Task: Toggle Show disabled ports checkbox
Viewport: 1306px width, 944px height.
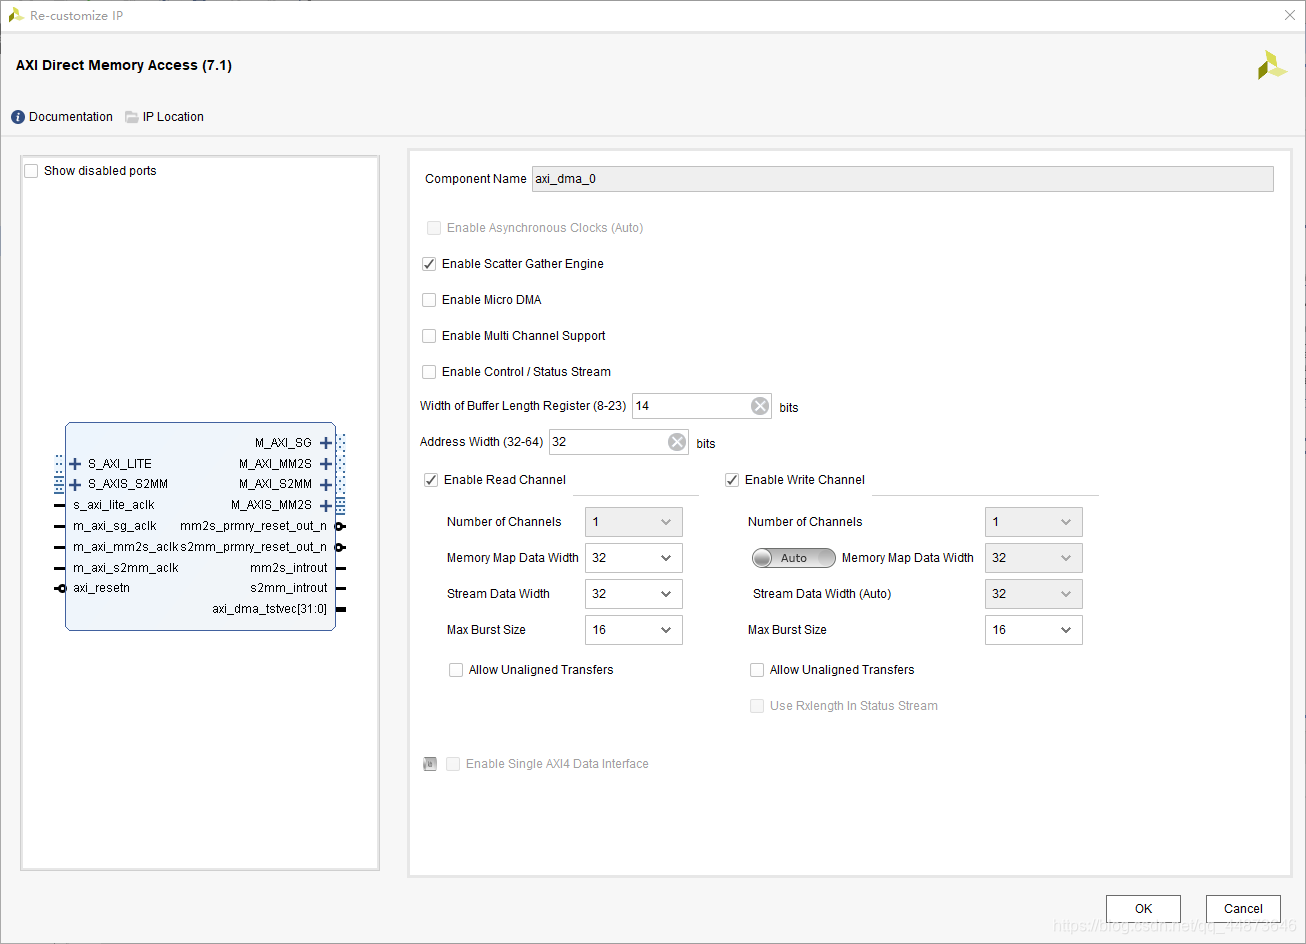Action: (x=31, y=171)
